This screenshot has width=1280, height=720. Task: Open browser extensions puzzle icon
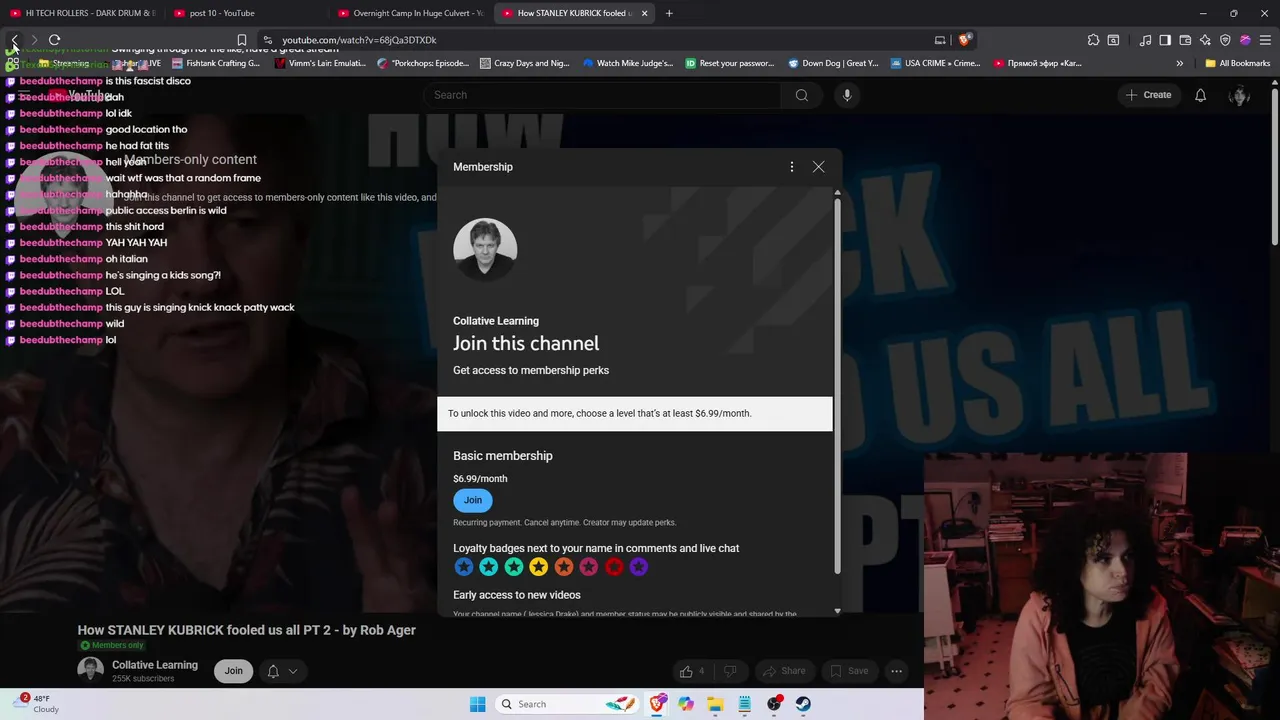pos(1093,40)
